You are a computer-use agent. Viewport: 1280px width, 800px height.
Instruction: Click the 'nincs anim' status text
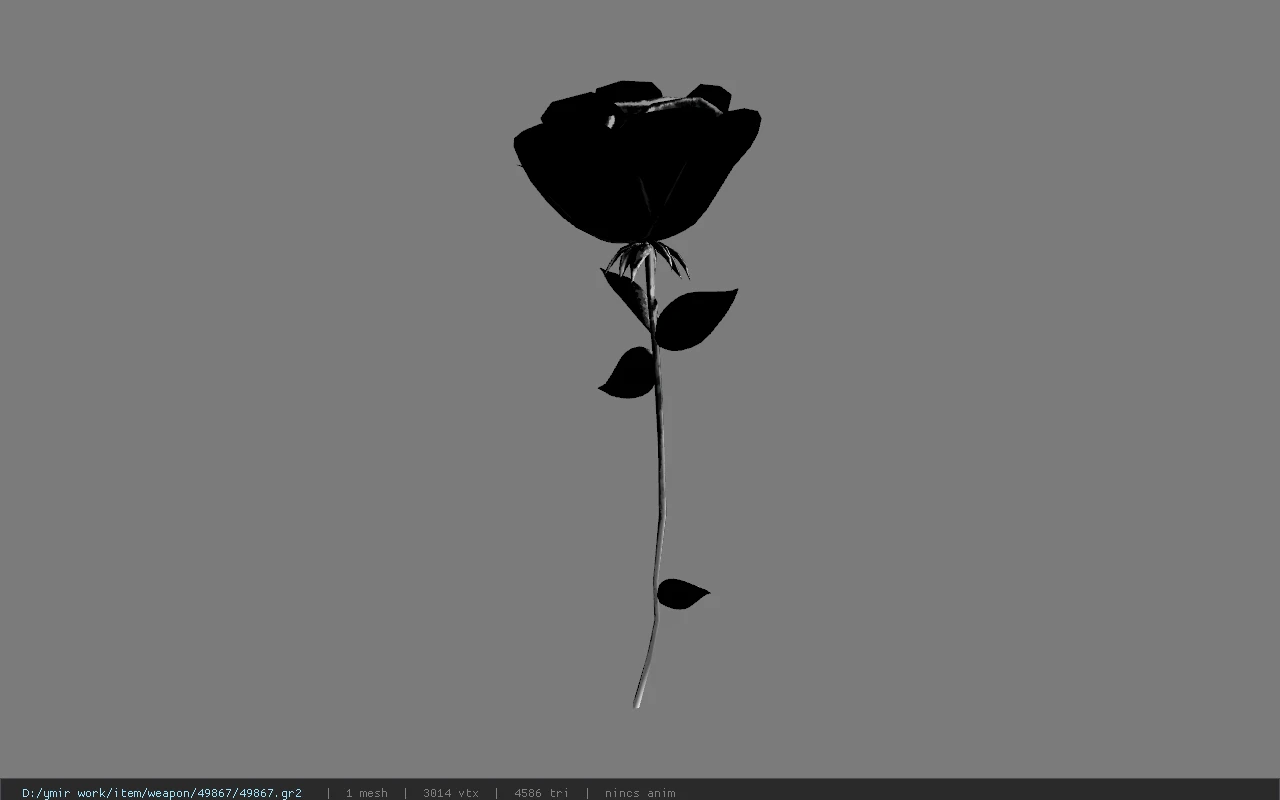click(x=640, y=793)
